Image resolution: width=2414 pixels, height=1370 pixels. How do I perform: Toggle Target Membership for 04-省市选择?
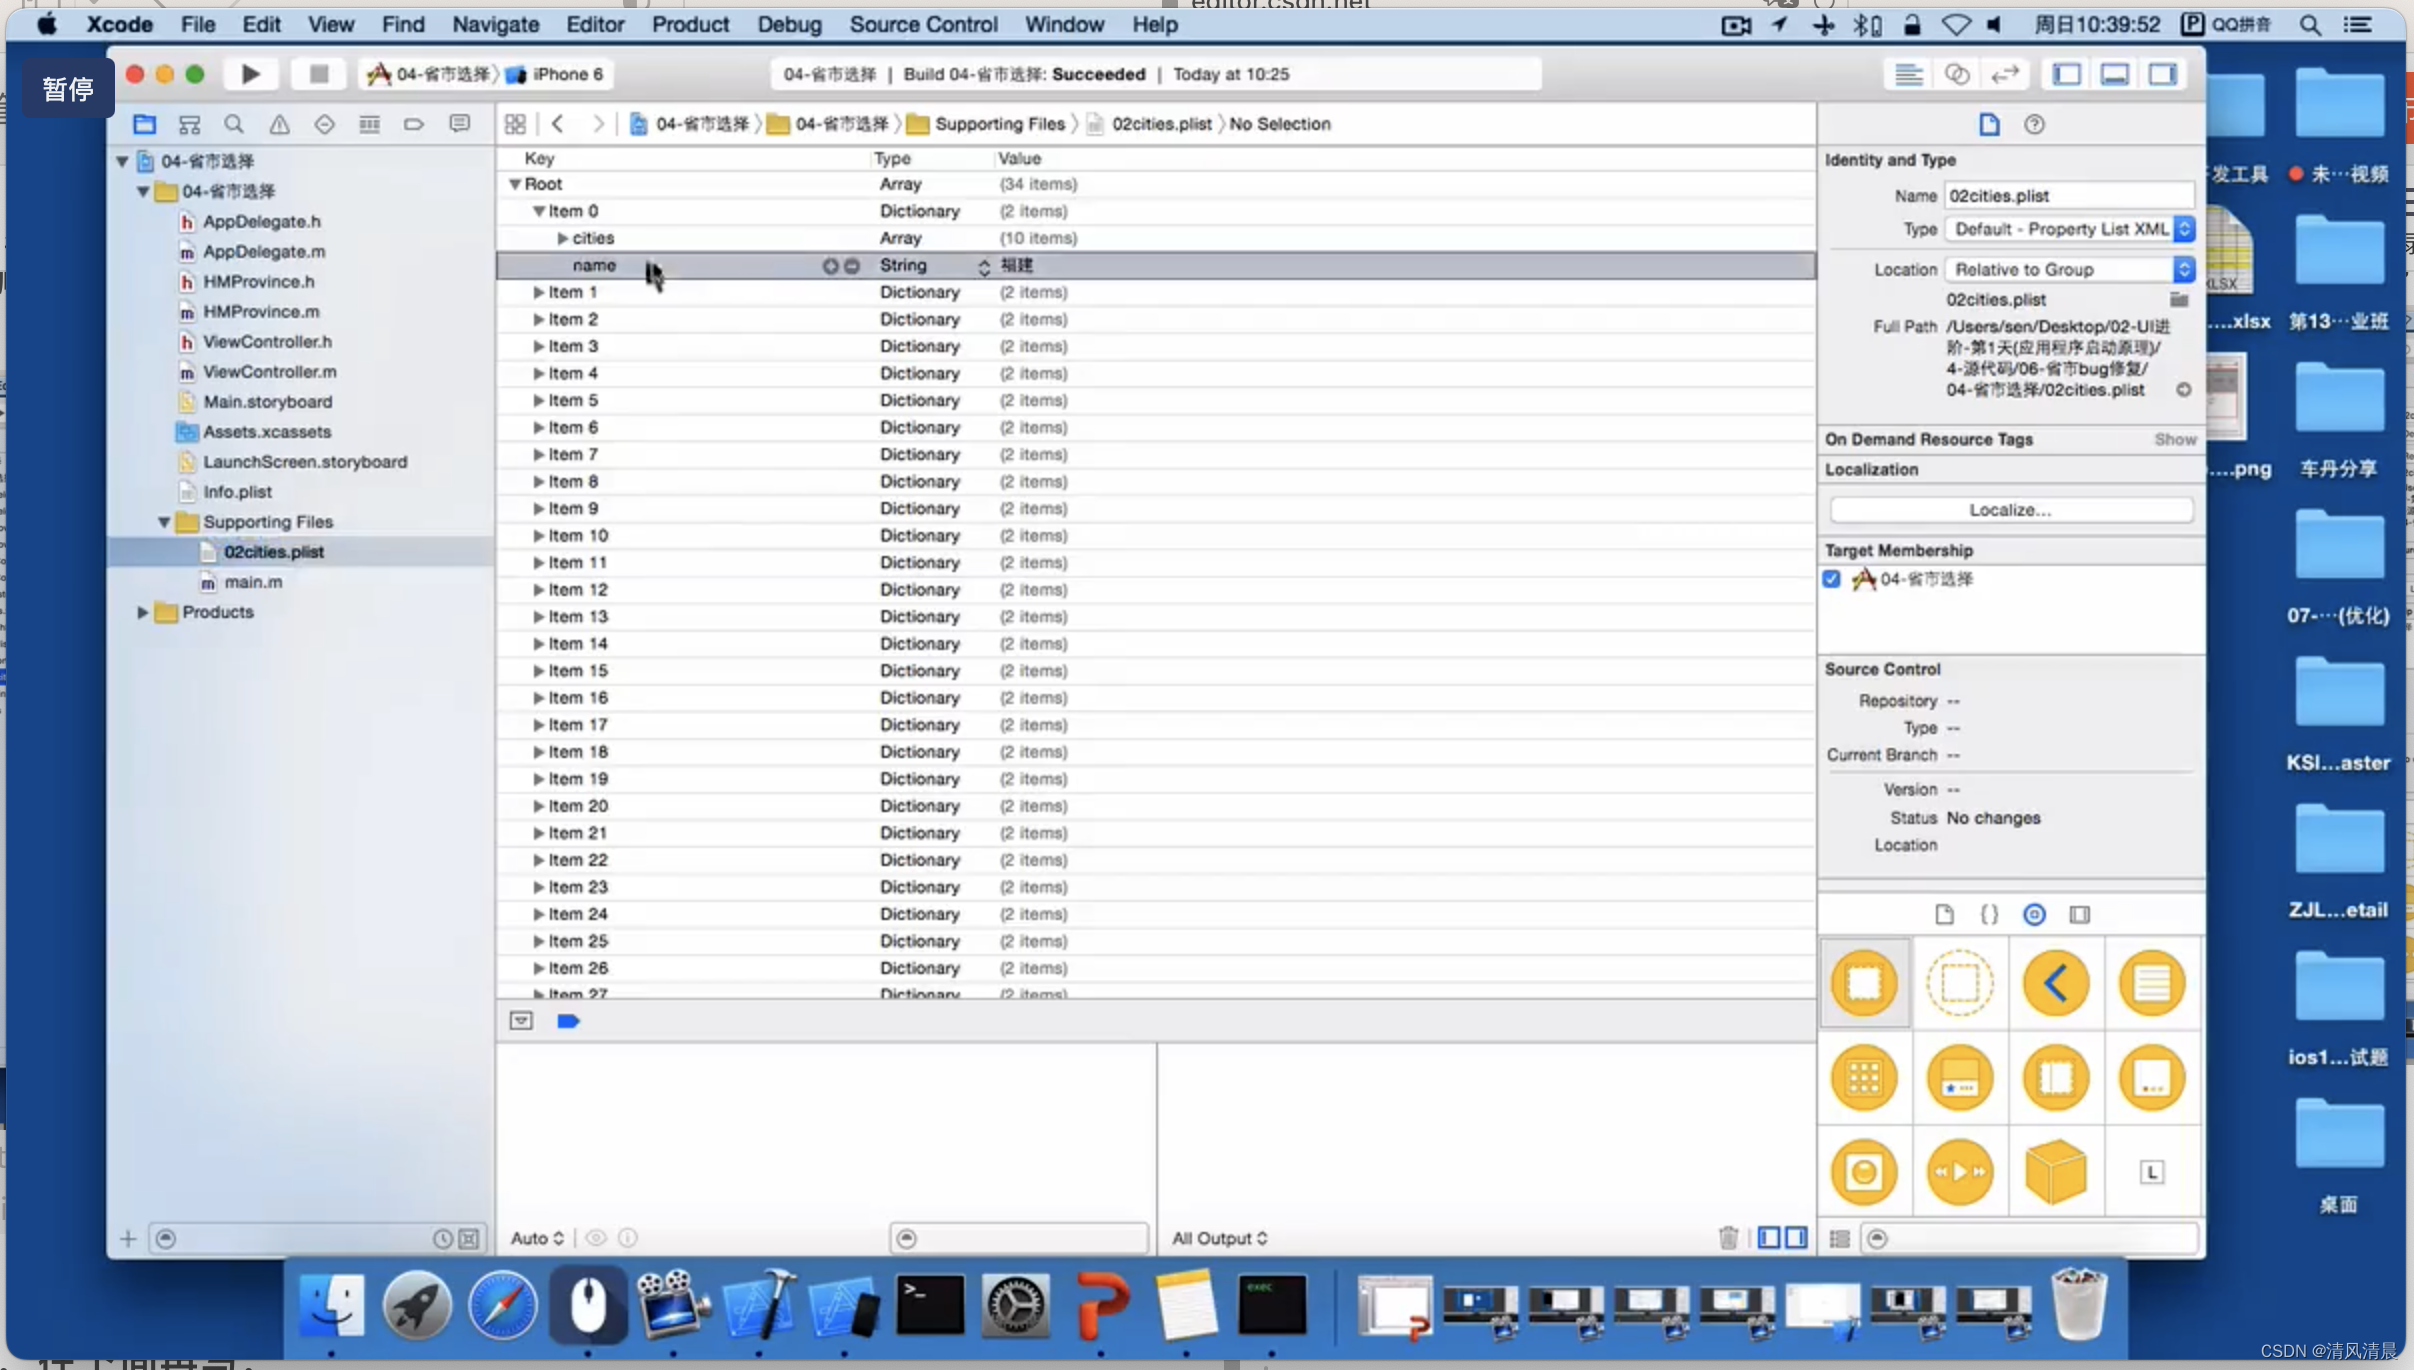(x=1832, y=579)
